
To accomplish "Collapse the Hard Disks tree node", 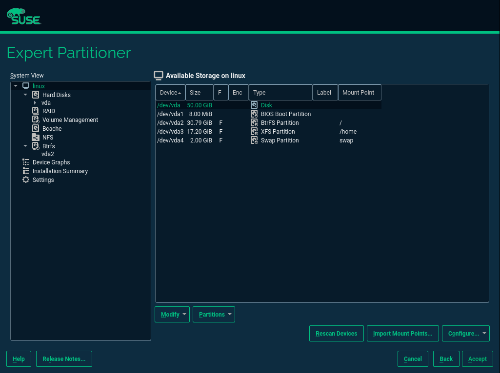I will click(26, 95).
